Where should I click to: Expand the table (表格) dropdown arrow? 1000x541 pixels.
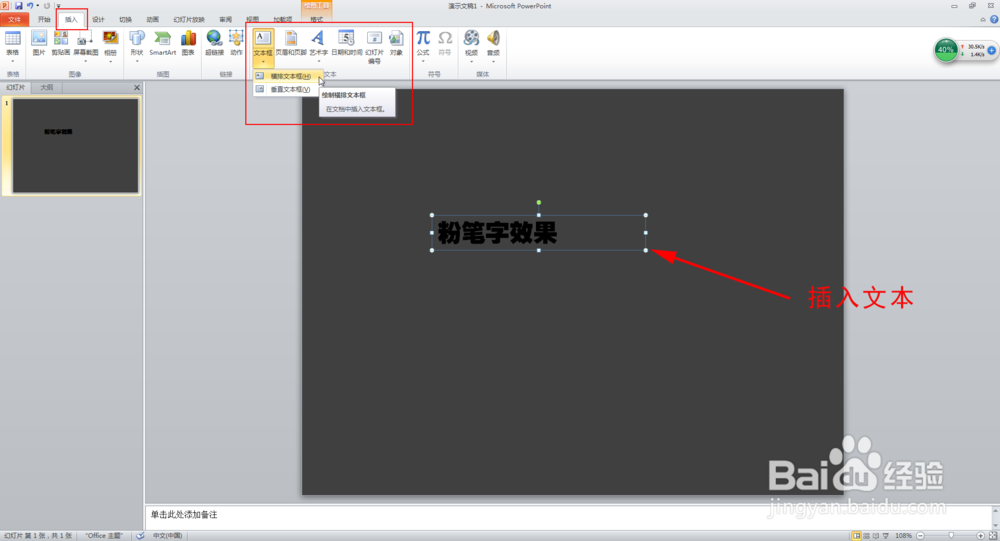pyautogui.click(x=12, y=61)
